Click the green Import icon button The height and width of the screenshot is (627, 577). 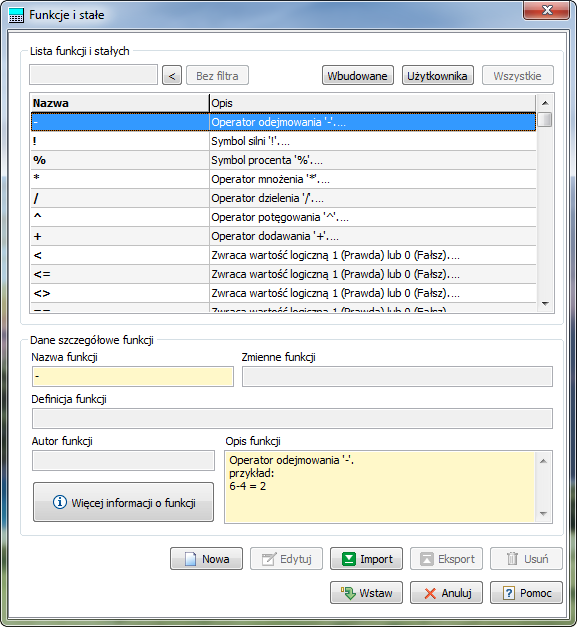click(349, 559)
